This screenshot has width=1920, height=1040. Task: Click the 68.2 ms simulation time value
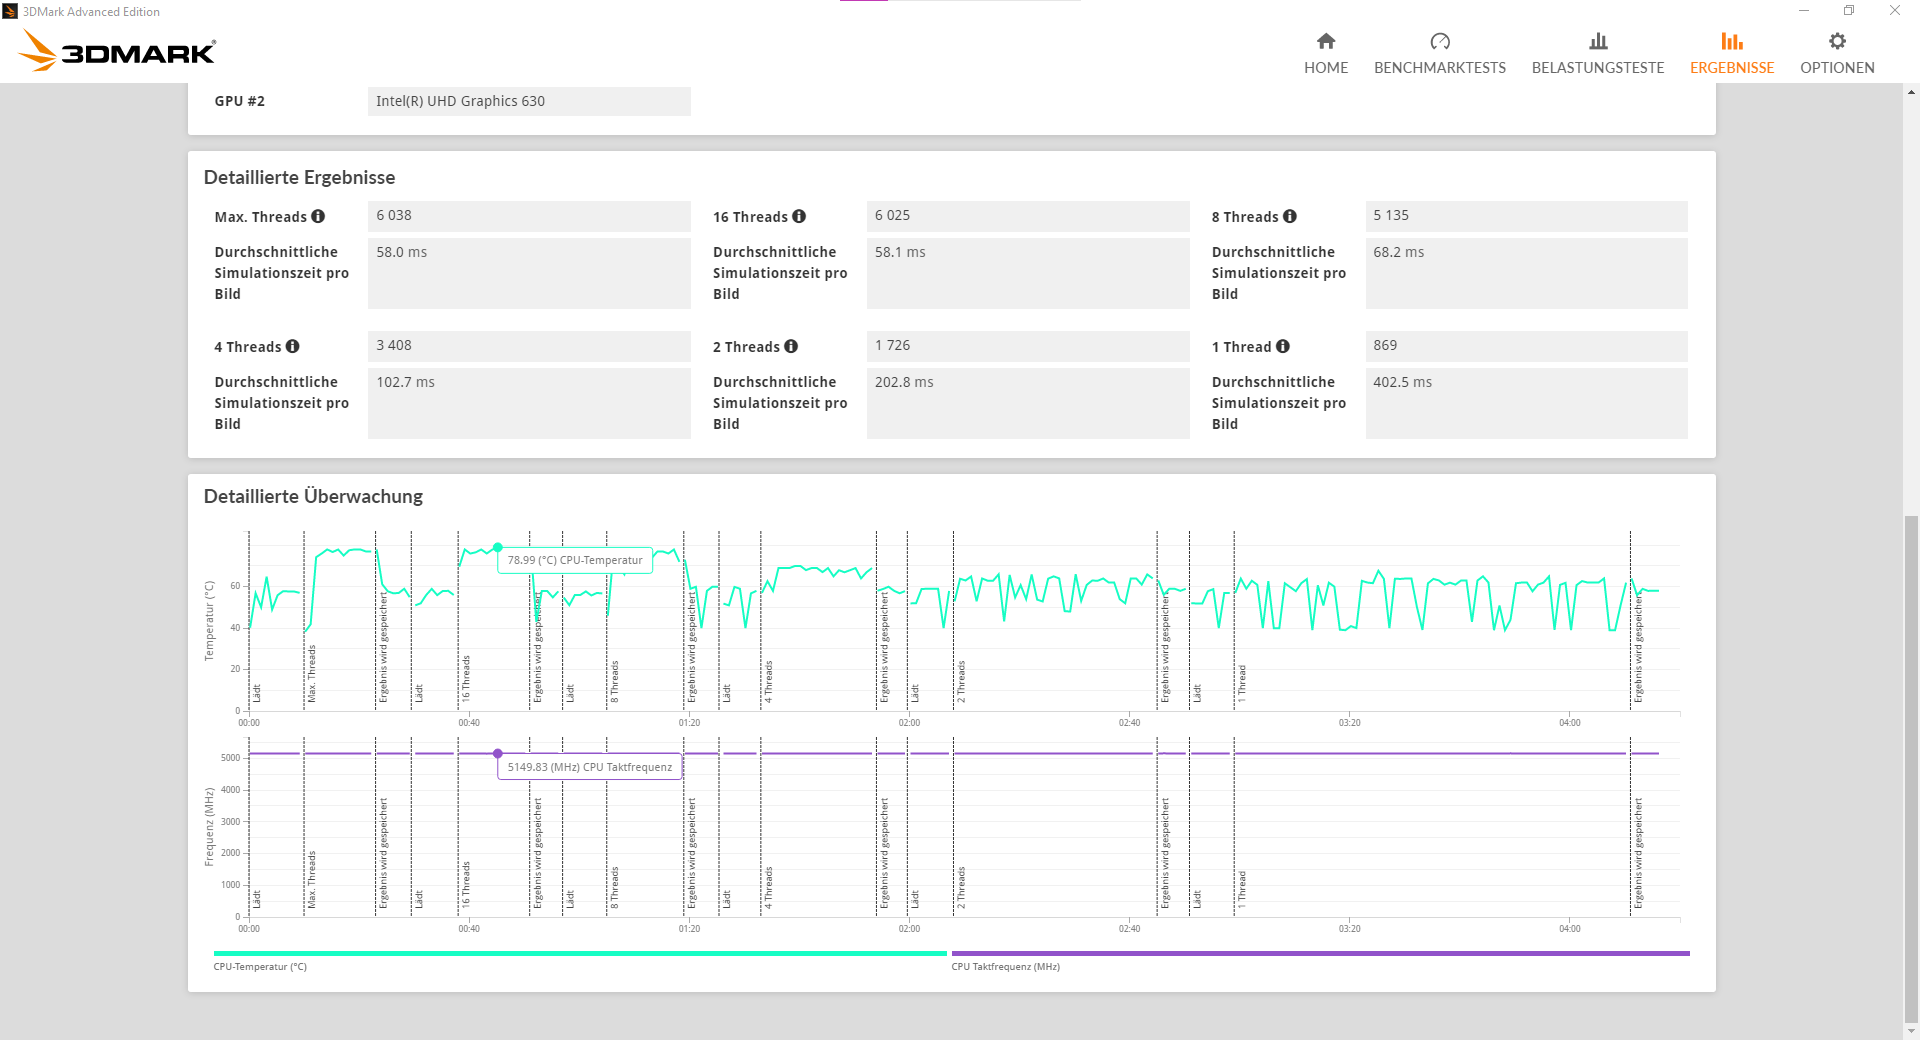1527,273
